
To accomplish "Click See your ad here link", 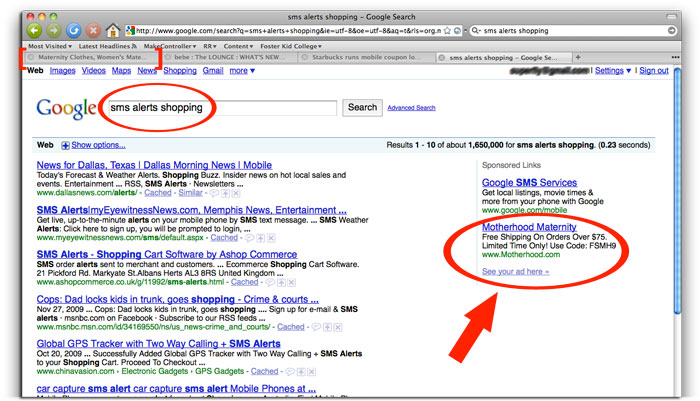I will click(516, 272).
